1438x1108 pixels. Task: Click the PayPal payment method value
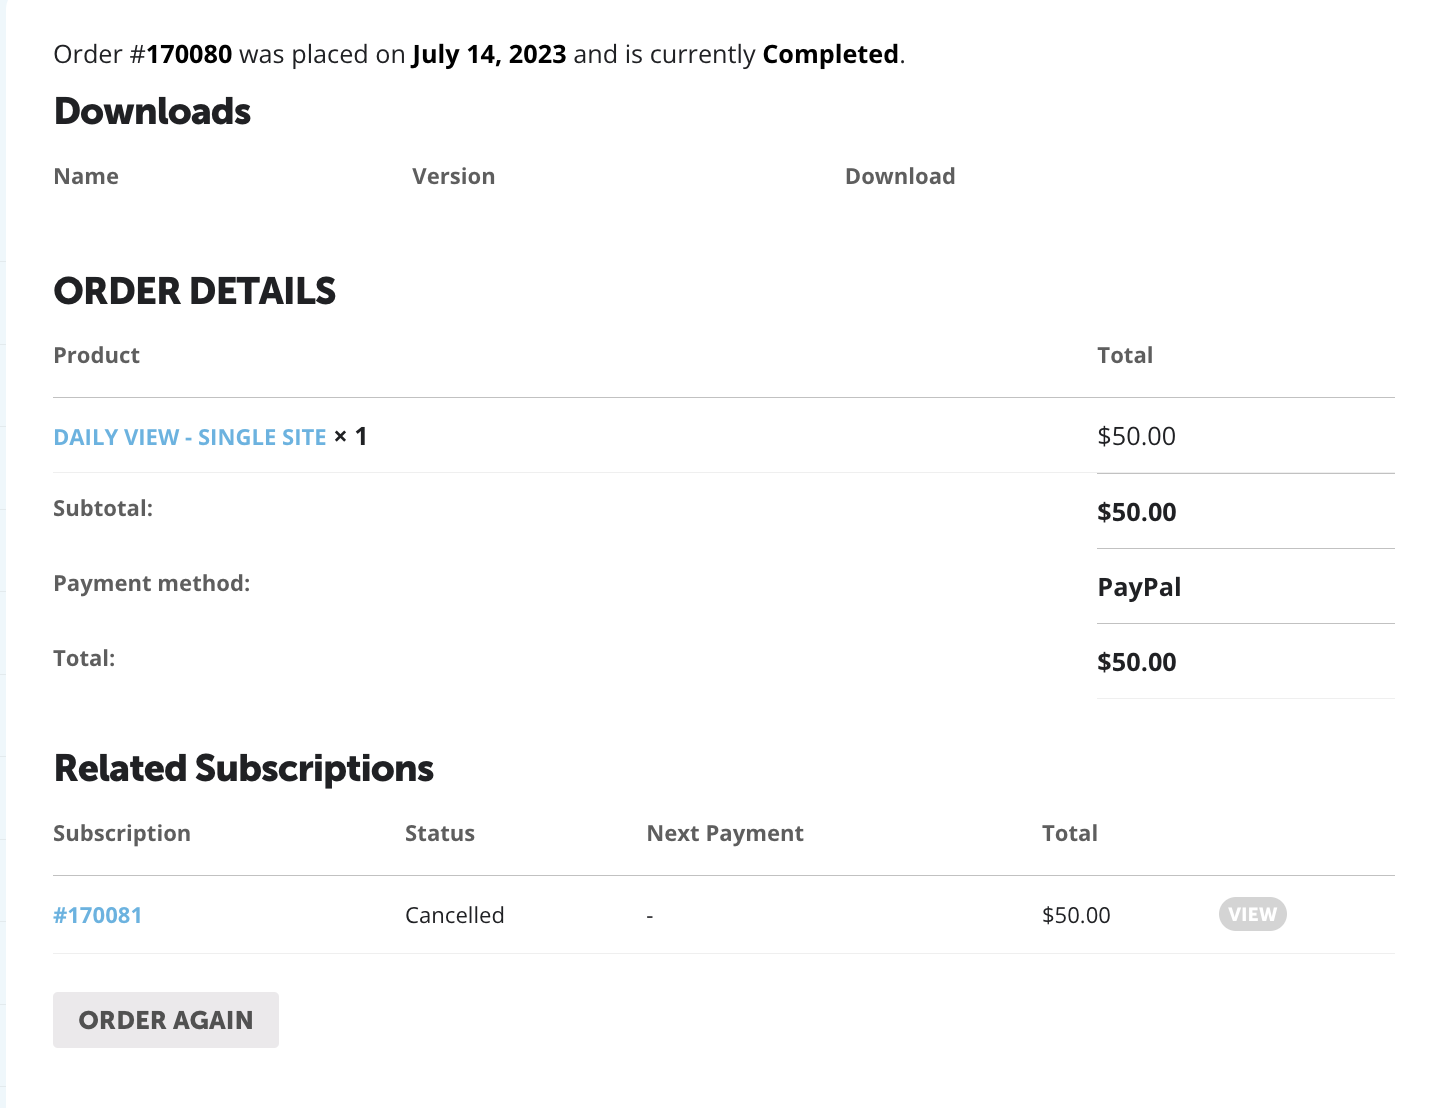(x=1139, y=587)
